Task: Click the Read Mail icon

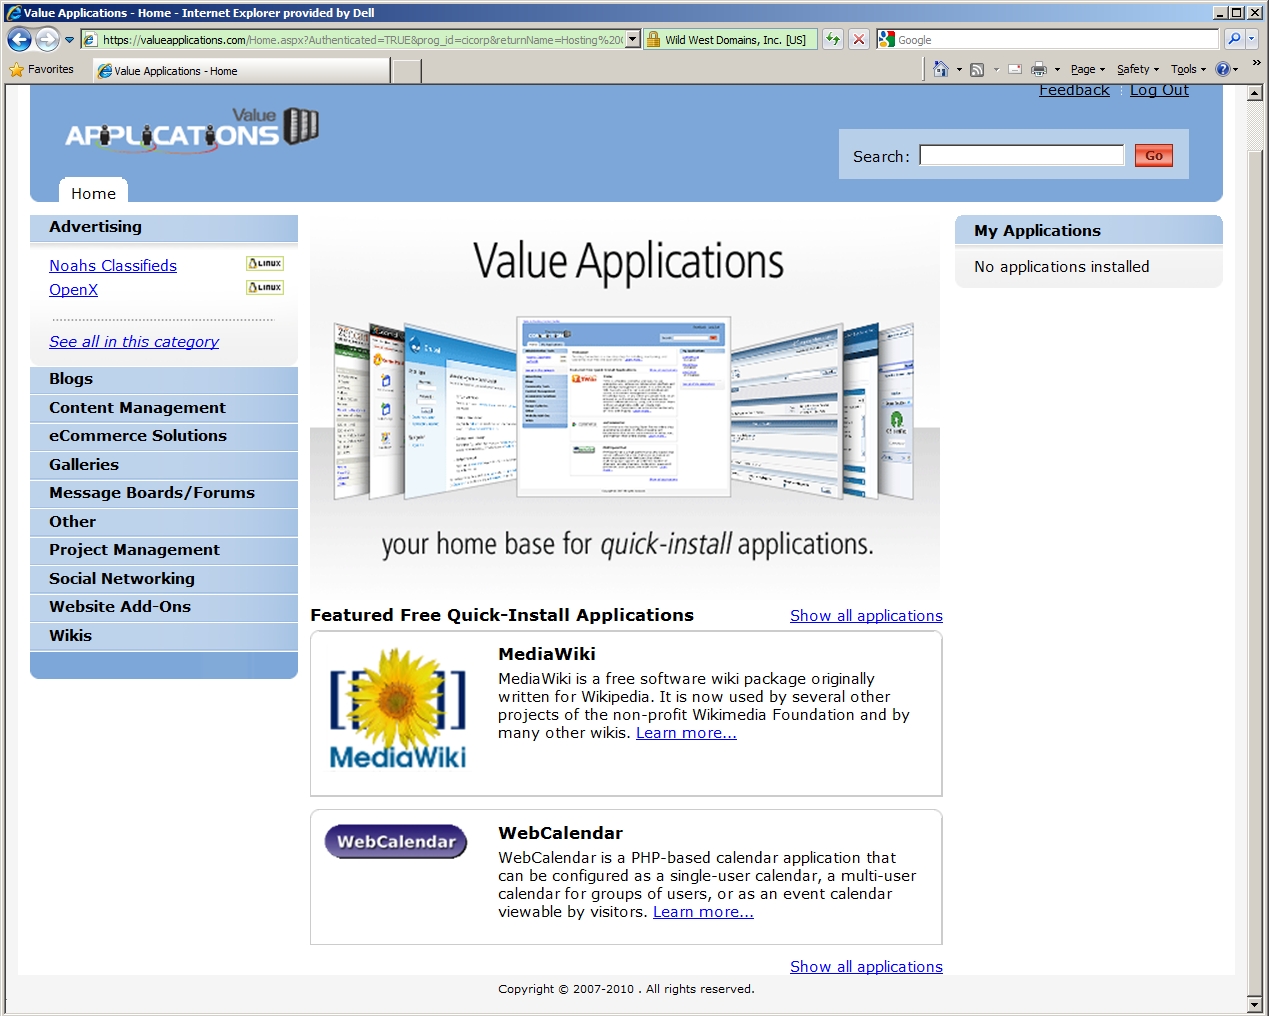Action: 1015,70
